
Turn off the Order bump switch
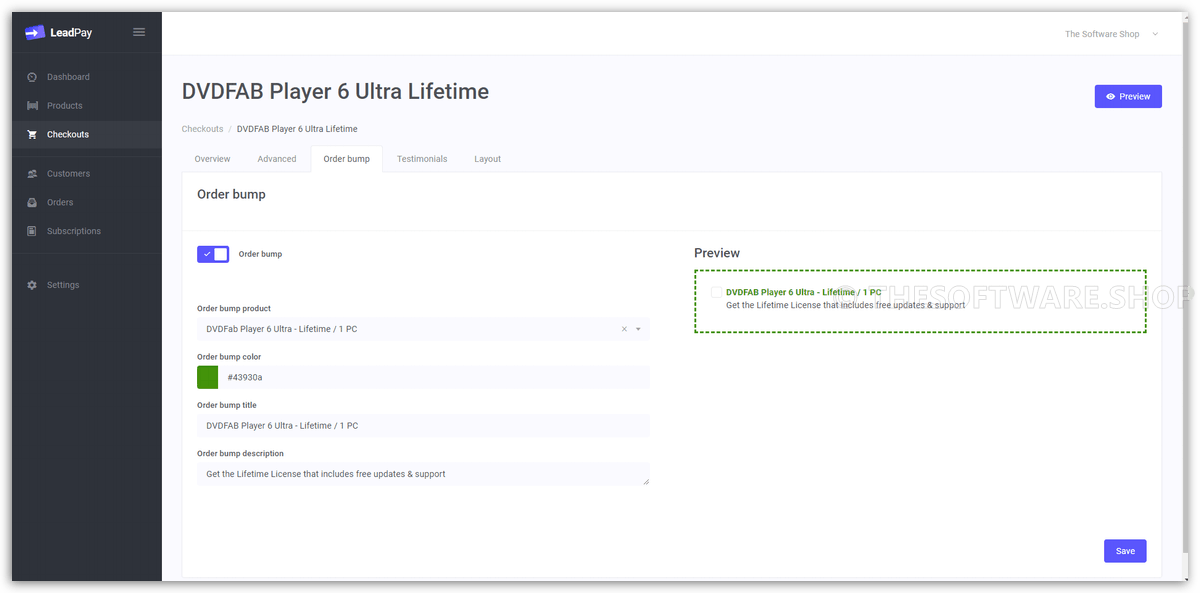pos(213,254)
